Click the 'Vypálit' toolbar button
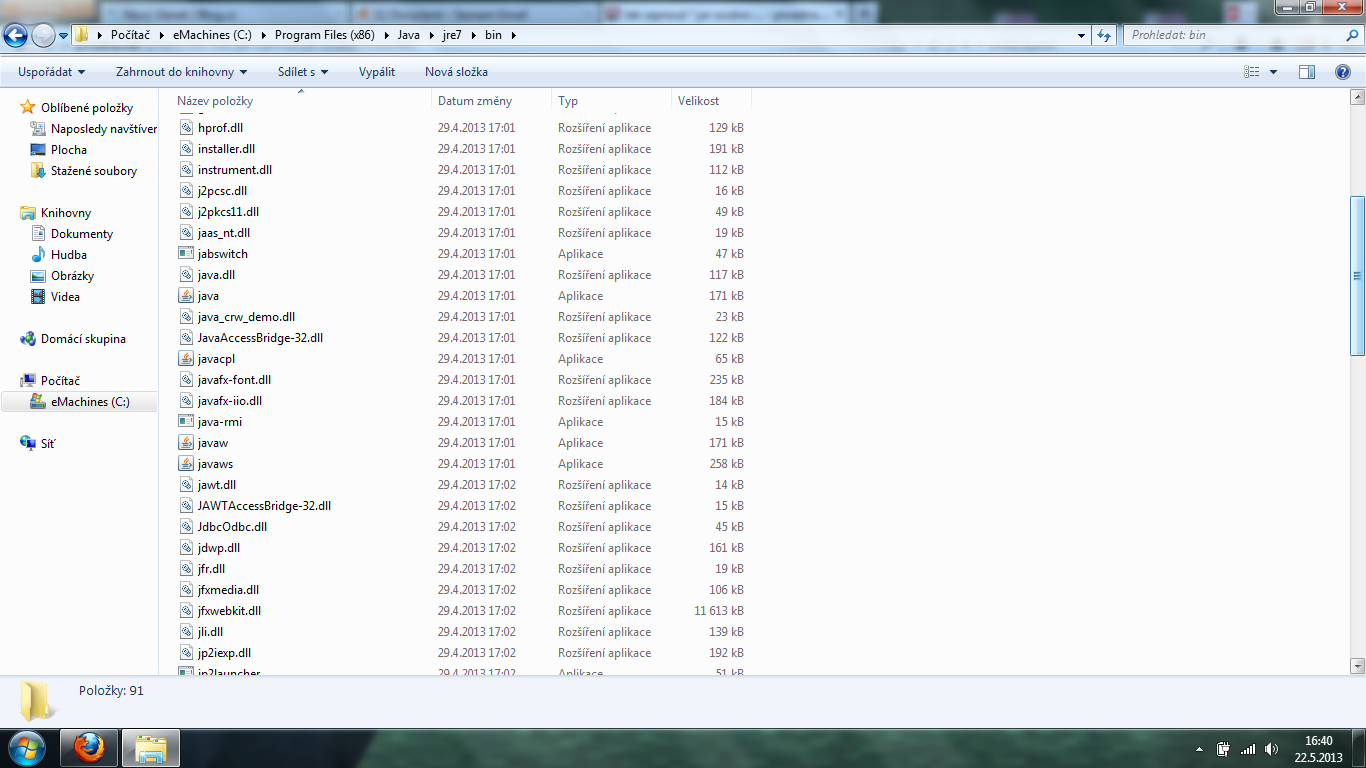 pos(377,72)
